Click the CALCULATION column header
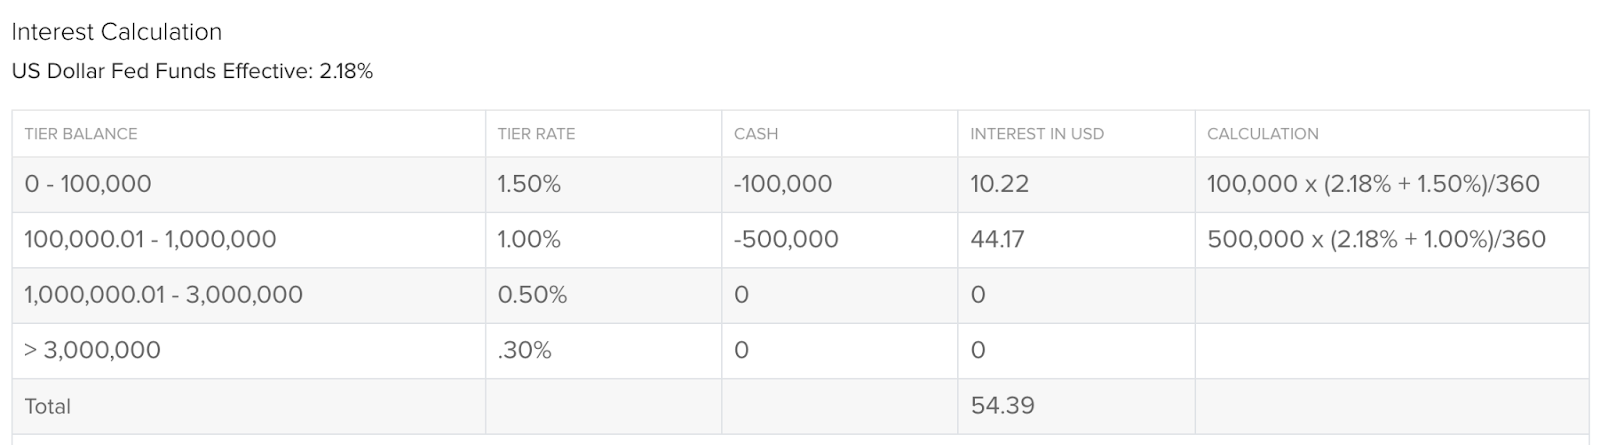Screen dimensions: 1600x445 click(x=1263, y=134)
